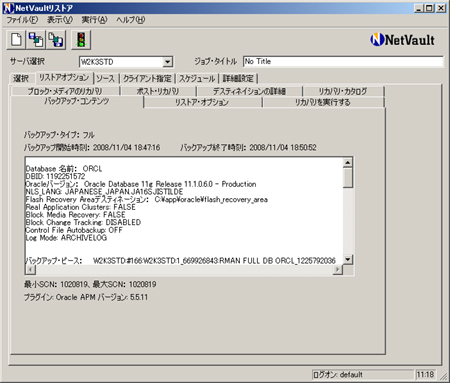Click the third toolbar icon with disk

coord(56,40)
